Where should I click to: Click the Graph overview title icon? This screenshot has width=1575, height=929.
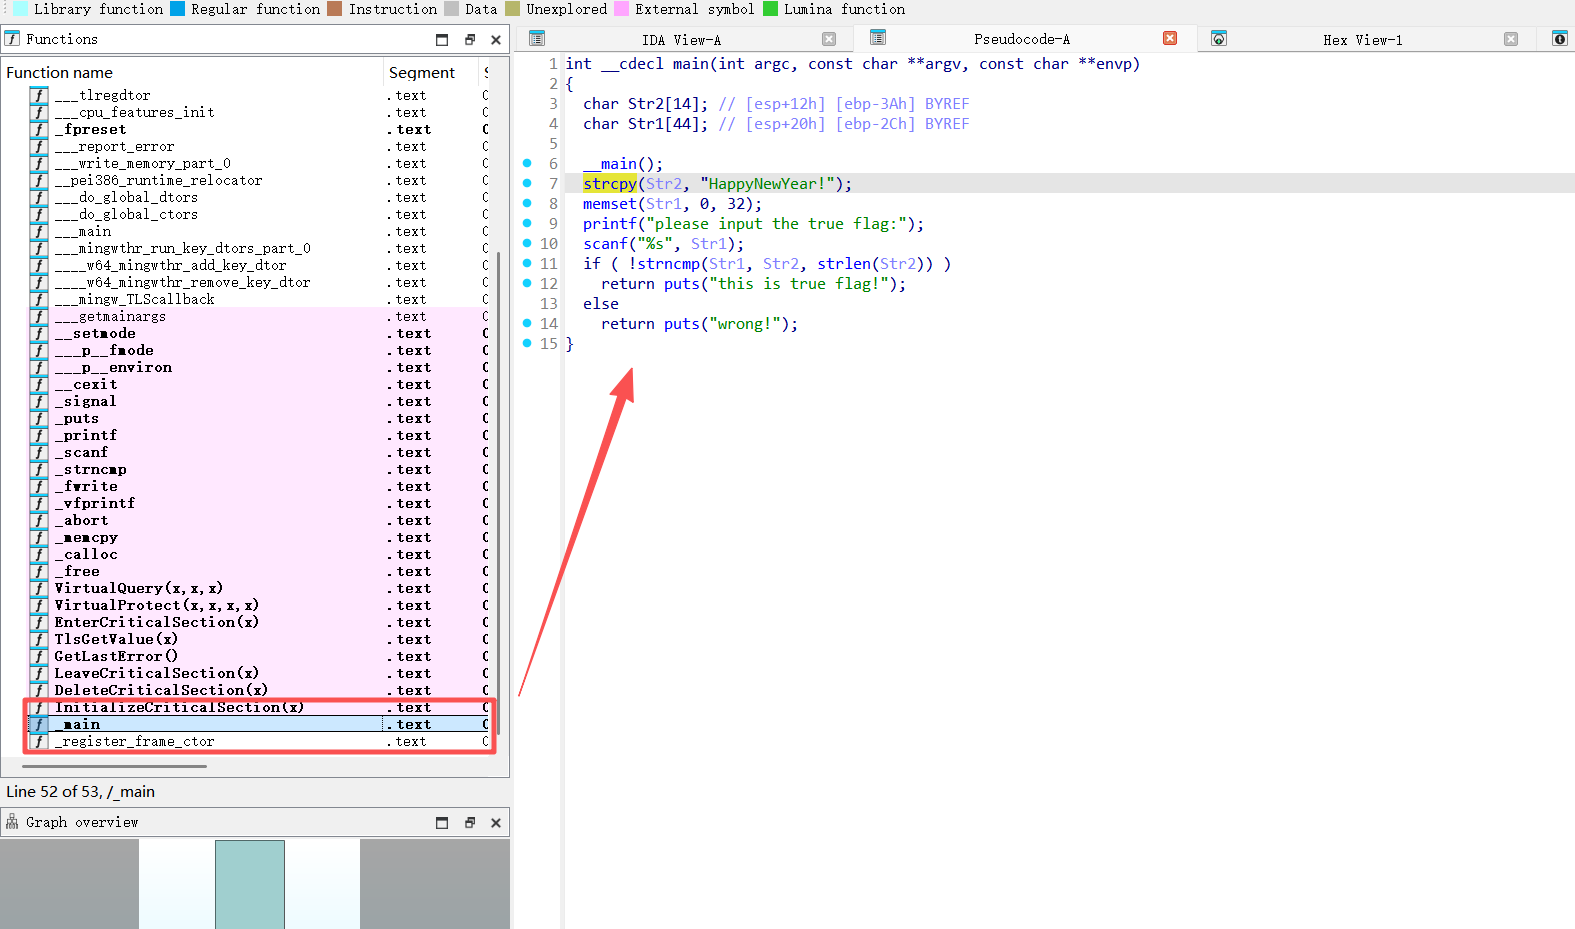tap(12, 822)
